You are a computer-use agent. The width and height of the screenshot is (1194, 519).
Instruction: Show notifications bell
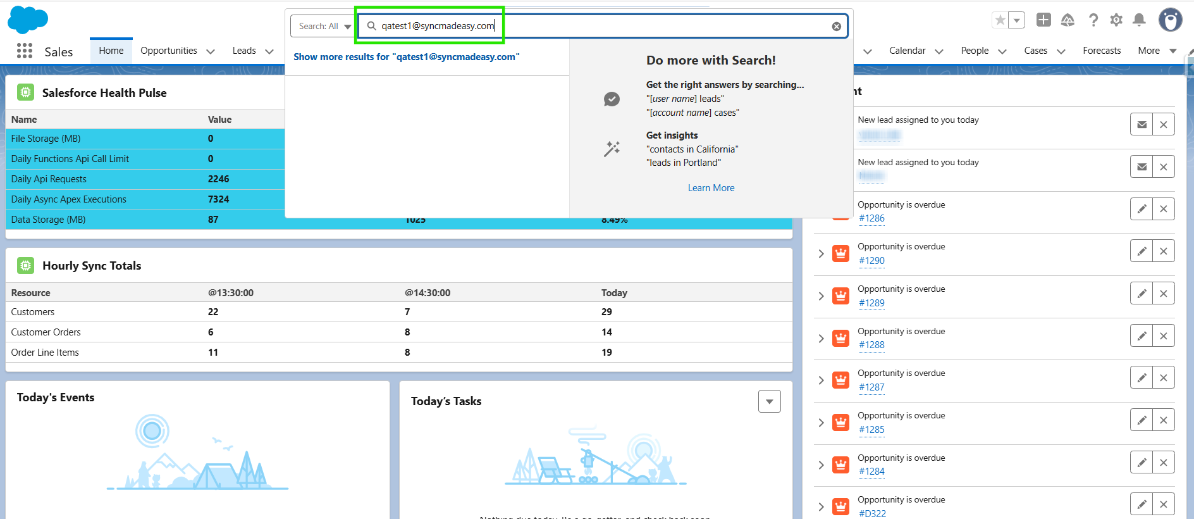click(x=1139, y=21)
